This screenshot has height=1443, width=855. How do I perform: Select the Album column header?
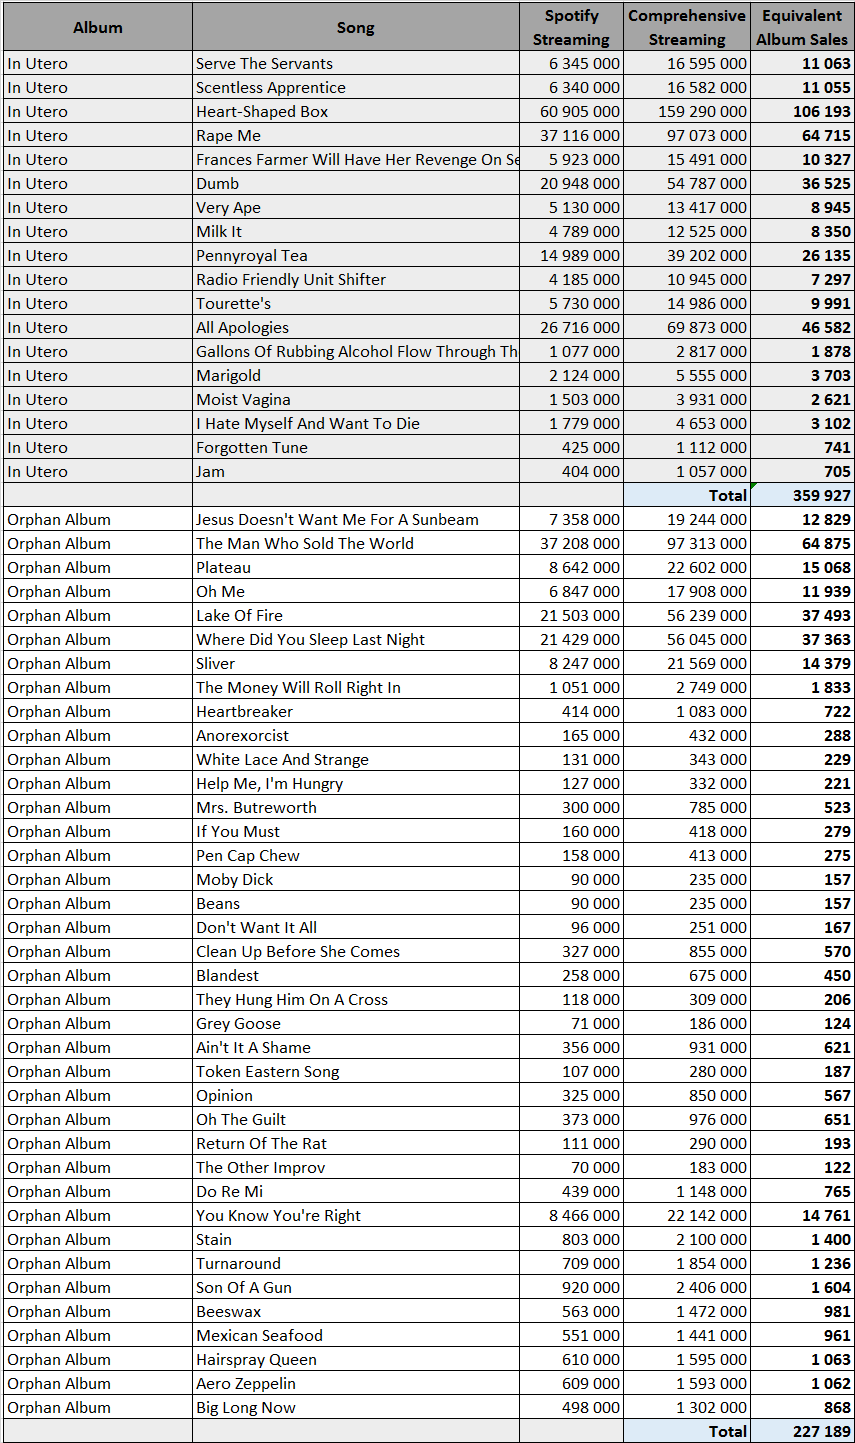[97, 27]
